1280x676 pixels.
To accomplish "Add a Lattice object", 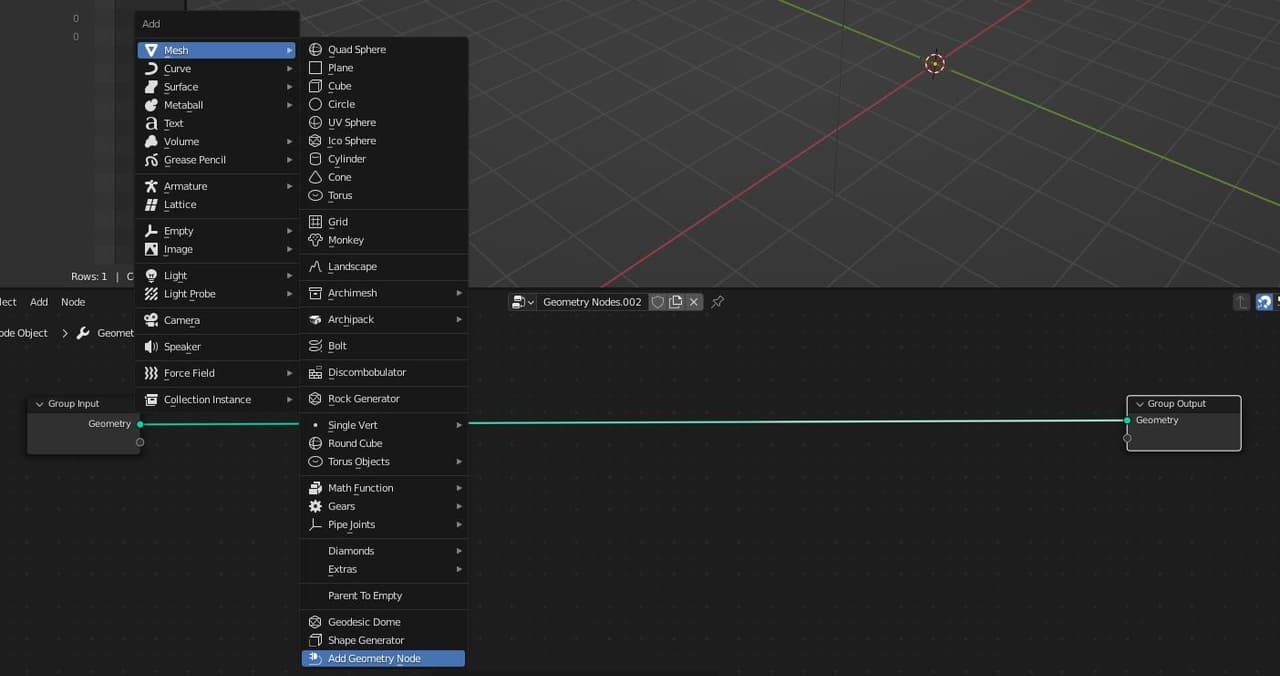I will point(216,204).
